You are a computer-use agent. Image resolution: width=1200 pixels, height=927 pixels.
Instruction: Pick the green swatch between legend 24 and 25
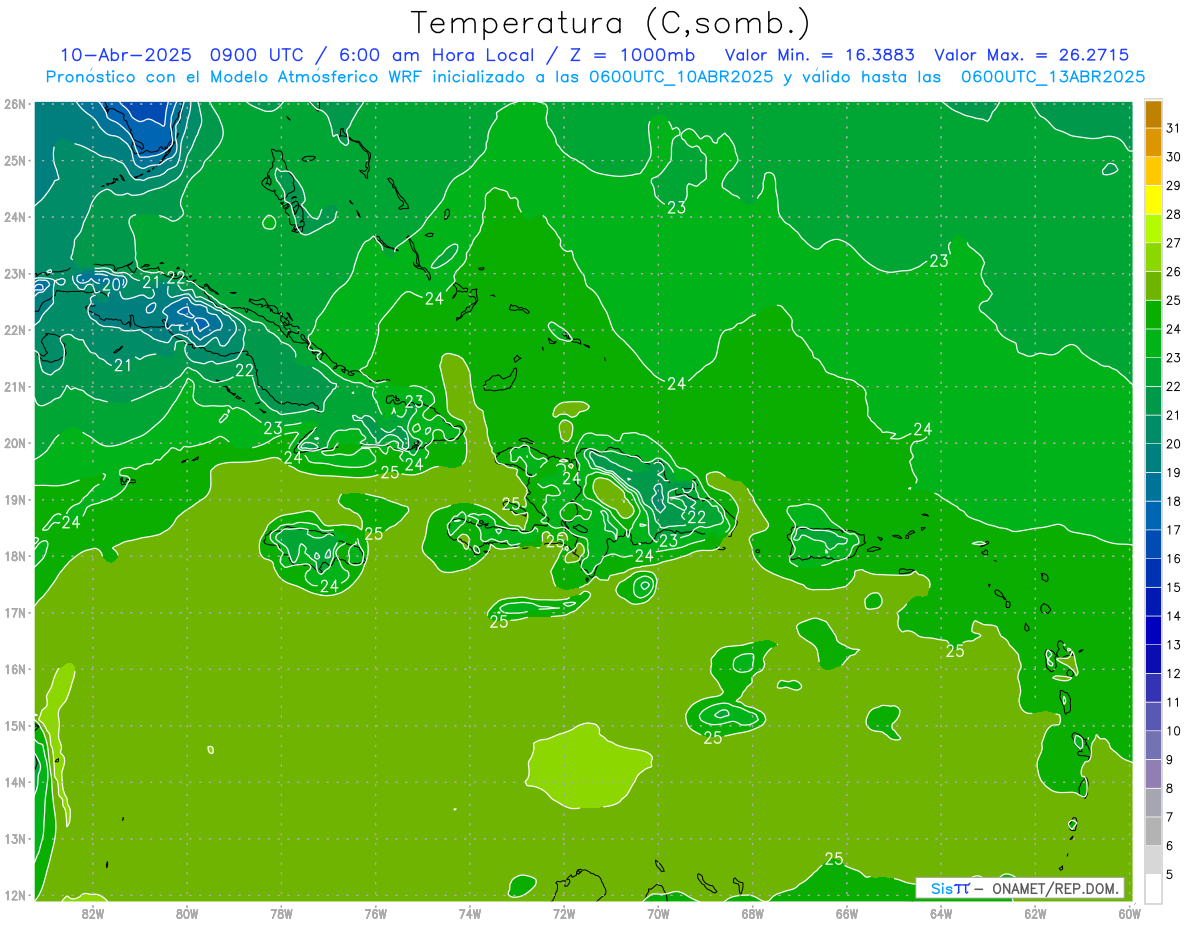point(1153,315)
